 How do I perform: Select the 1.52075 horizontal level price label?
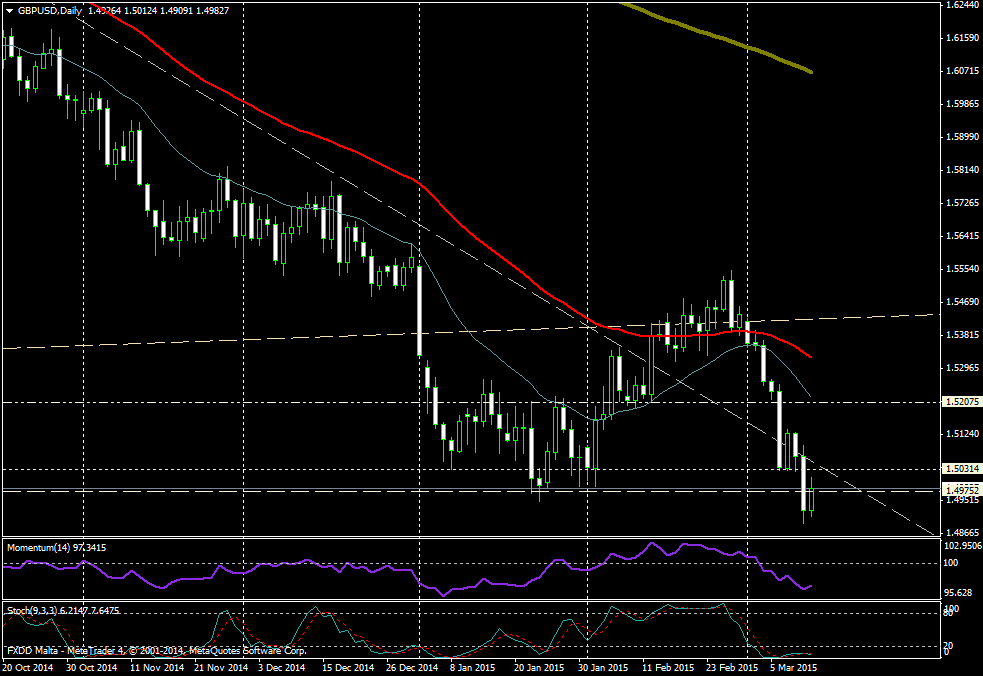click(x=961, y=402)
